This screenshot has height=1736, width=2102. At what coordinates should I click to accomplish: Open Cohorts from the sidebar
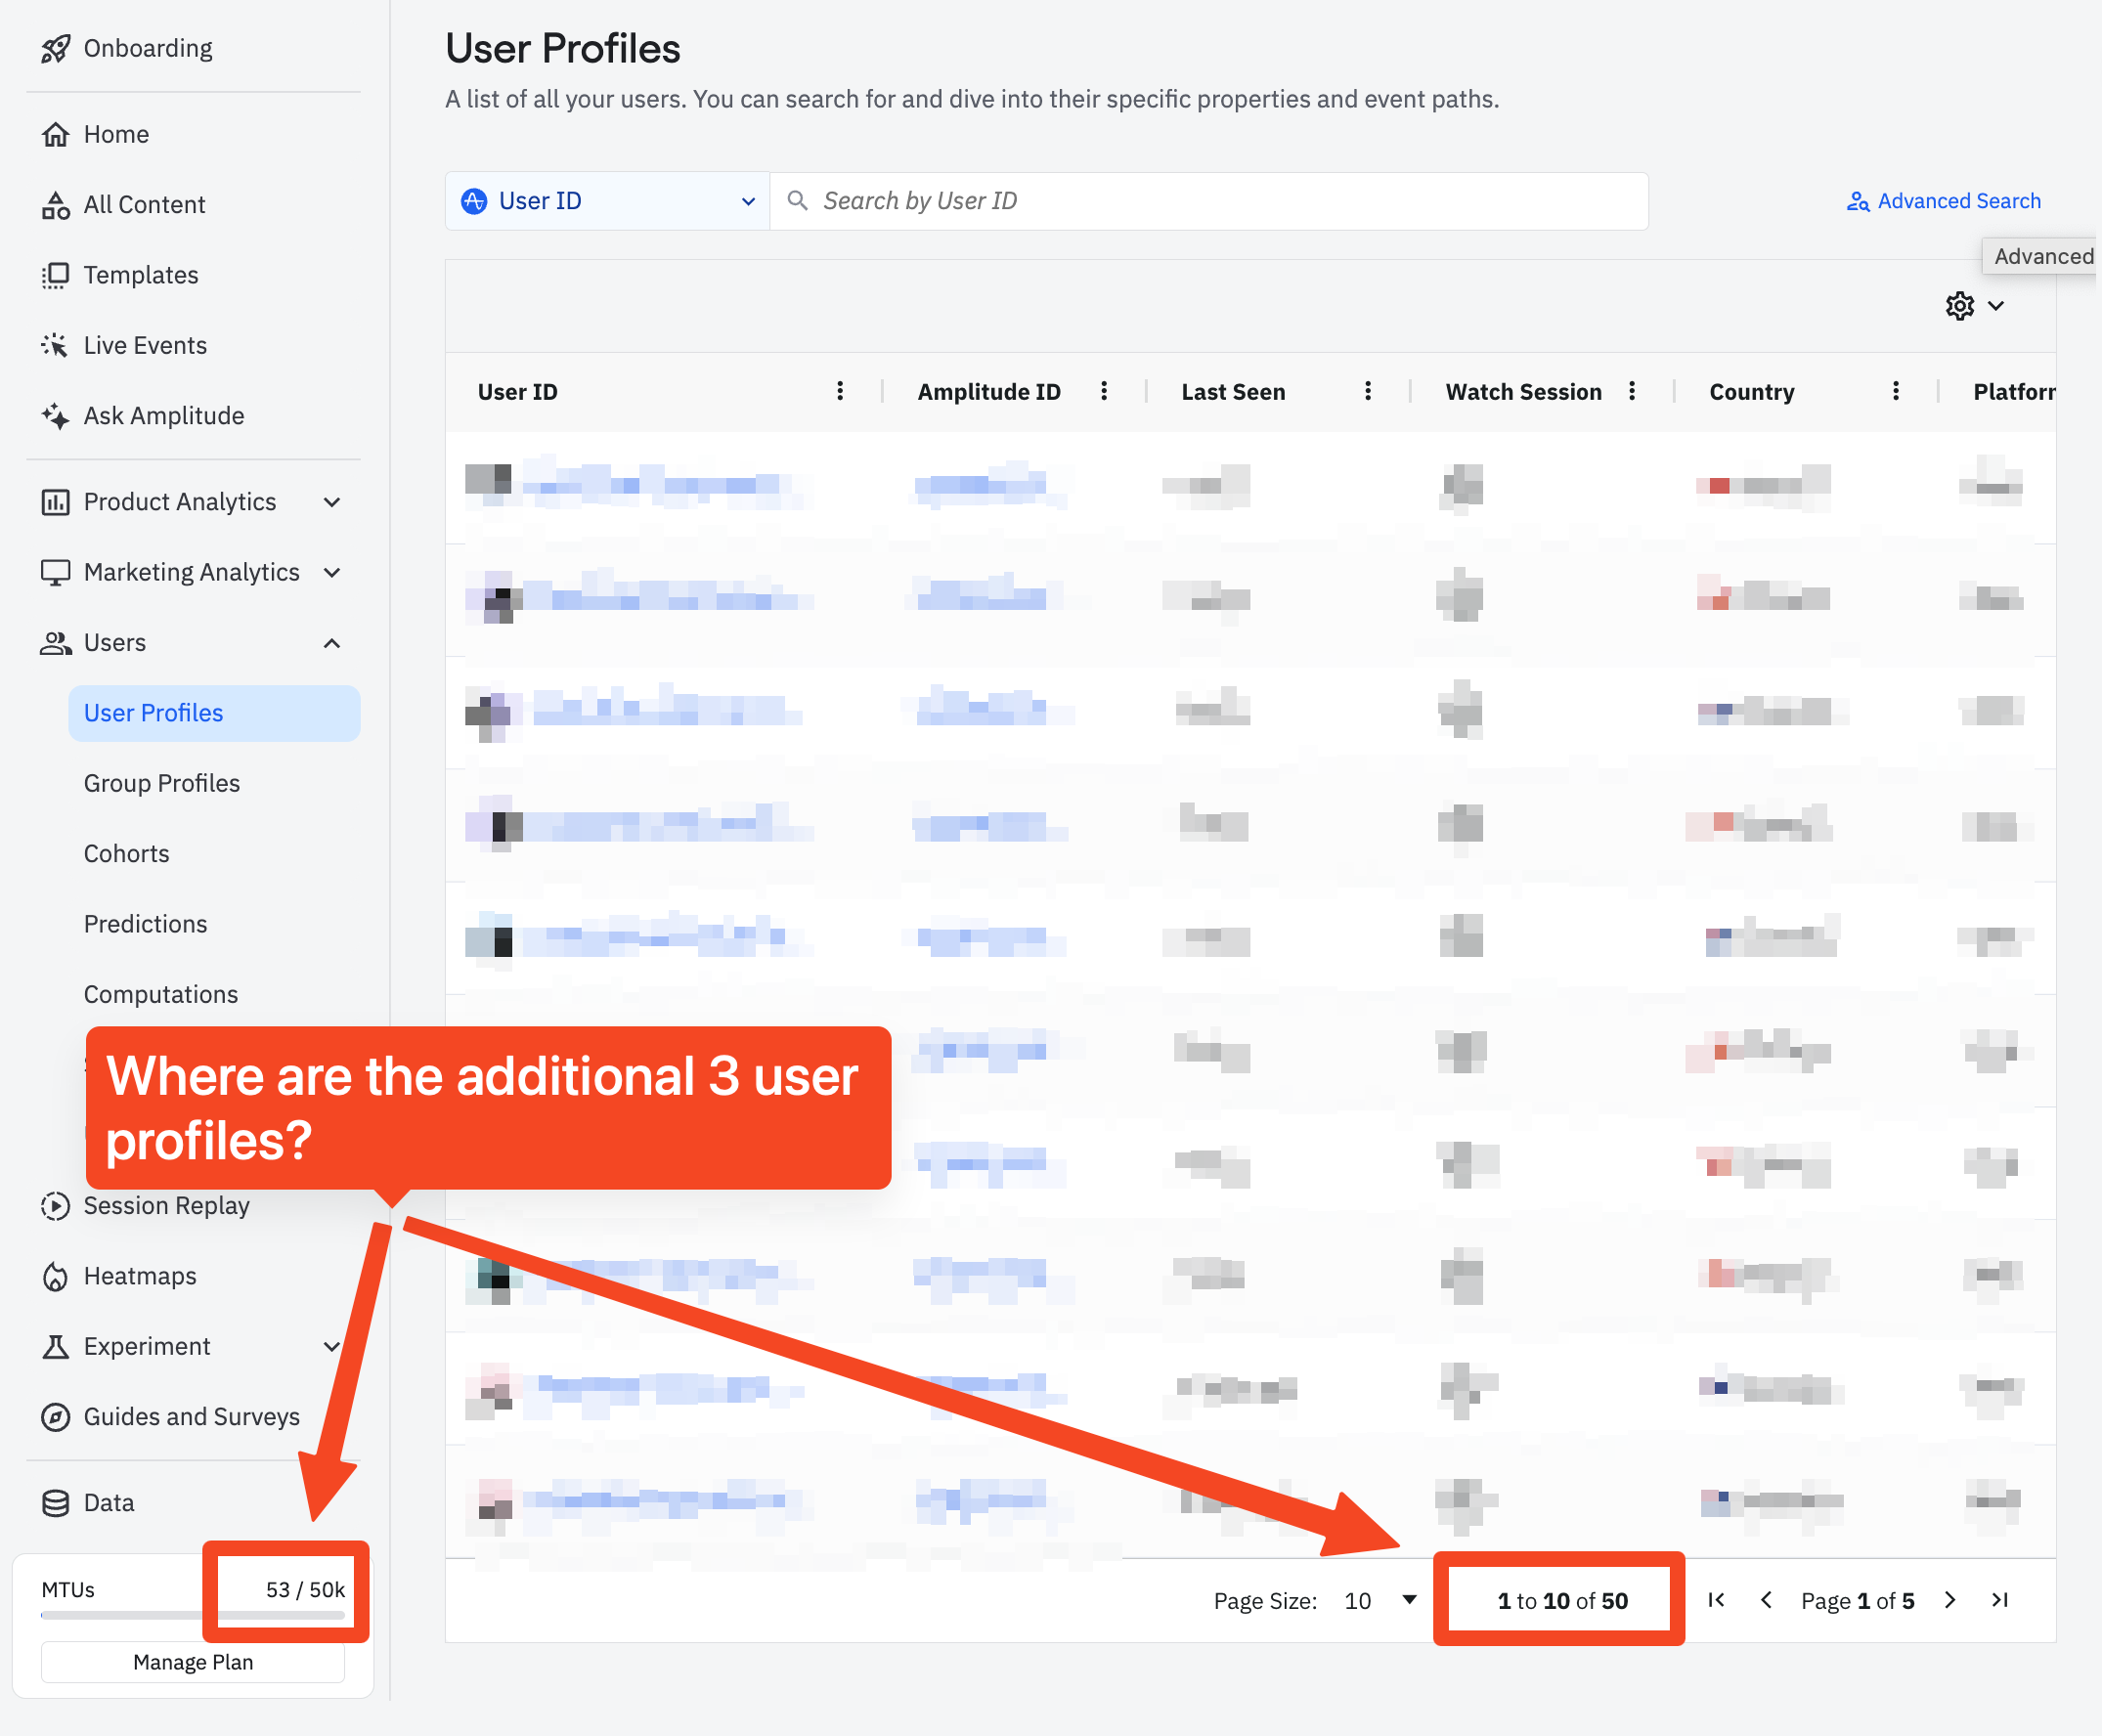click(x=127, y=853)
